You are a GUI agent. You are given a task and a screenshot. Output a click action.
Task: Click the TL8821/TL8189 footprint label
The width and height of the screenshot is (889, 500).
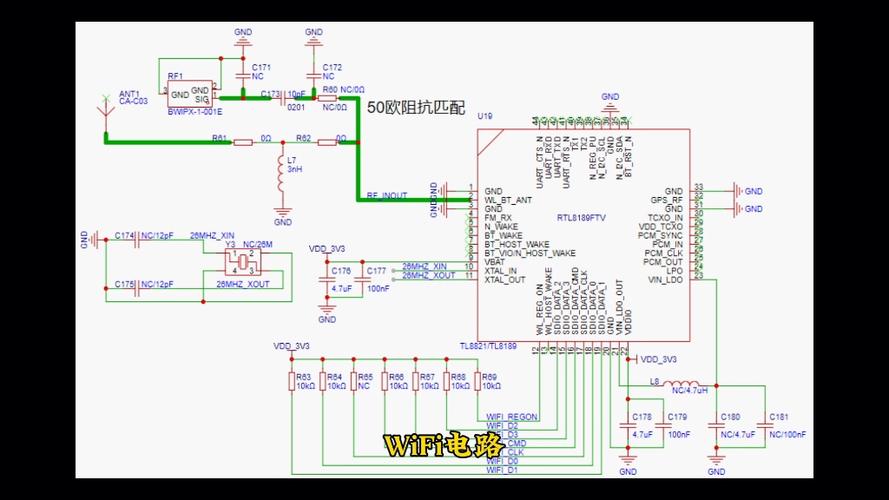488,346
